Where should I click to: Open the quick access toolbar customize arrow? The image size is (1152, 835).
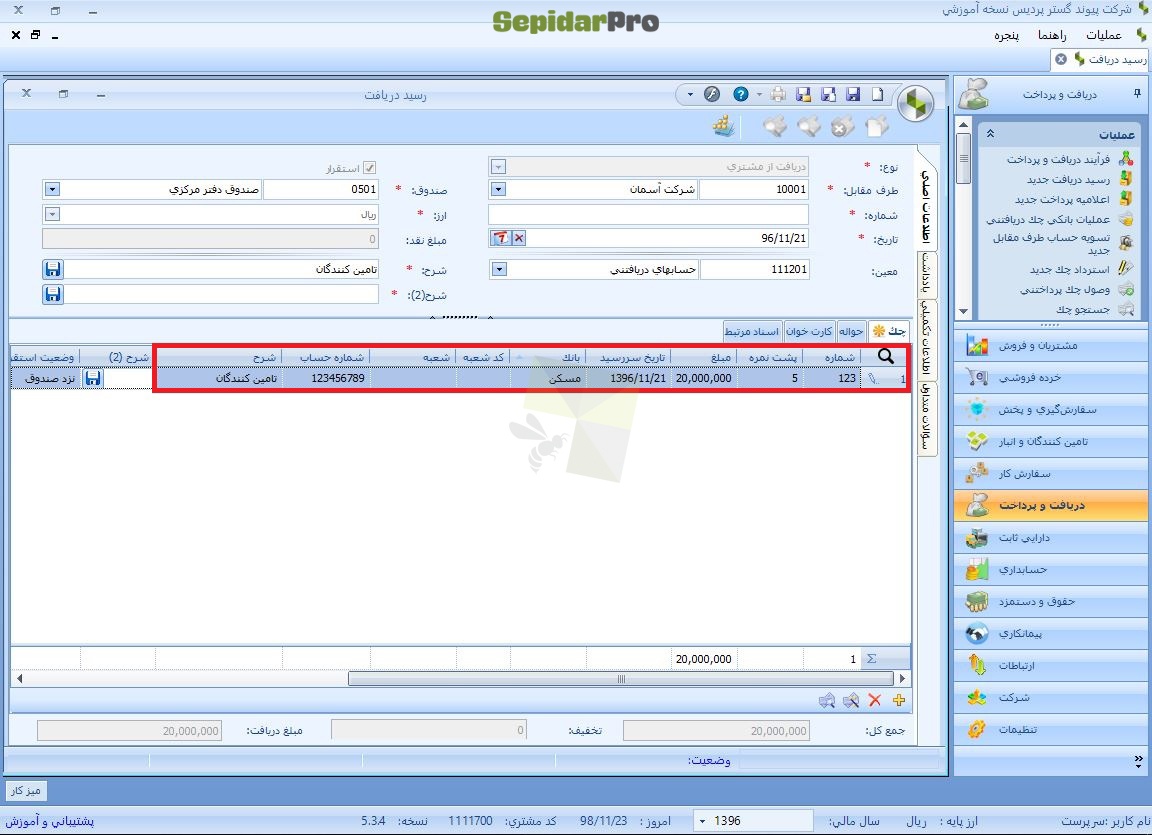tap(689, 94)
